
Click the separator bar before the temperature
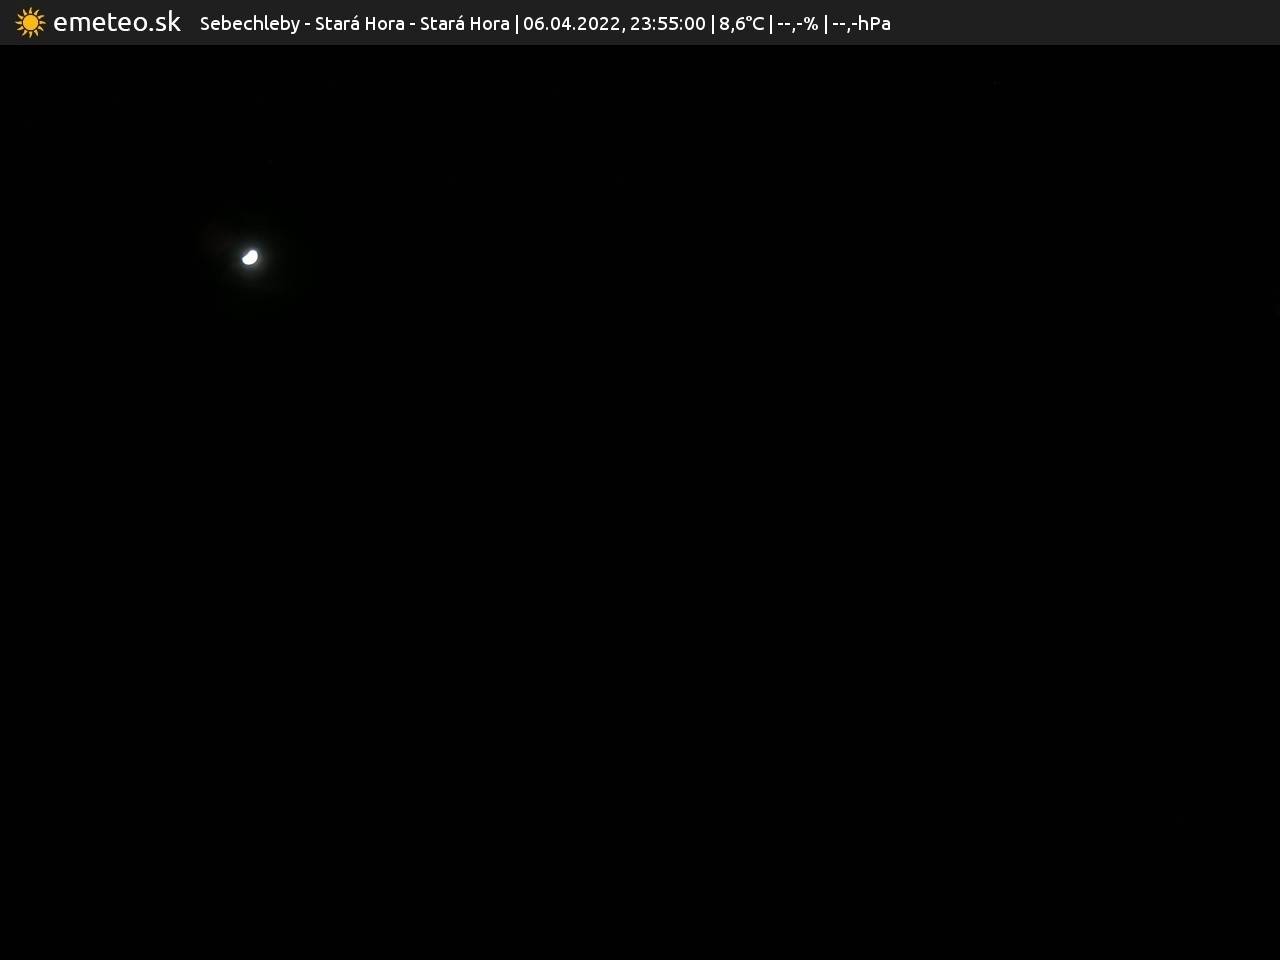(x=712, y=23)
